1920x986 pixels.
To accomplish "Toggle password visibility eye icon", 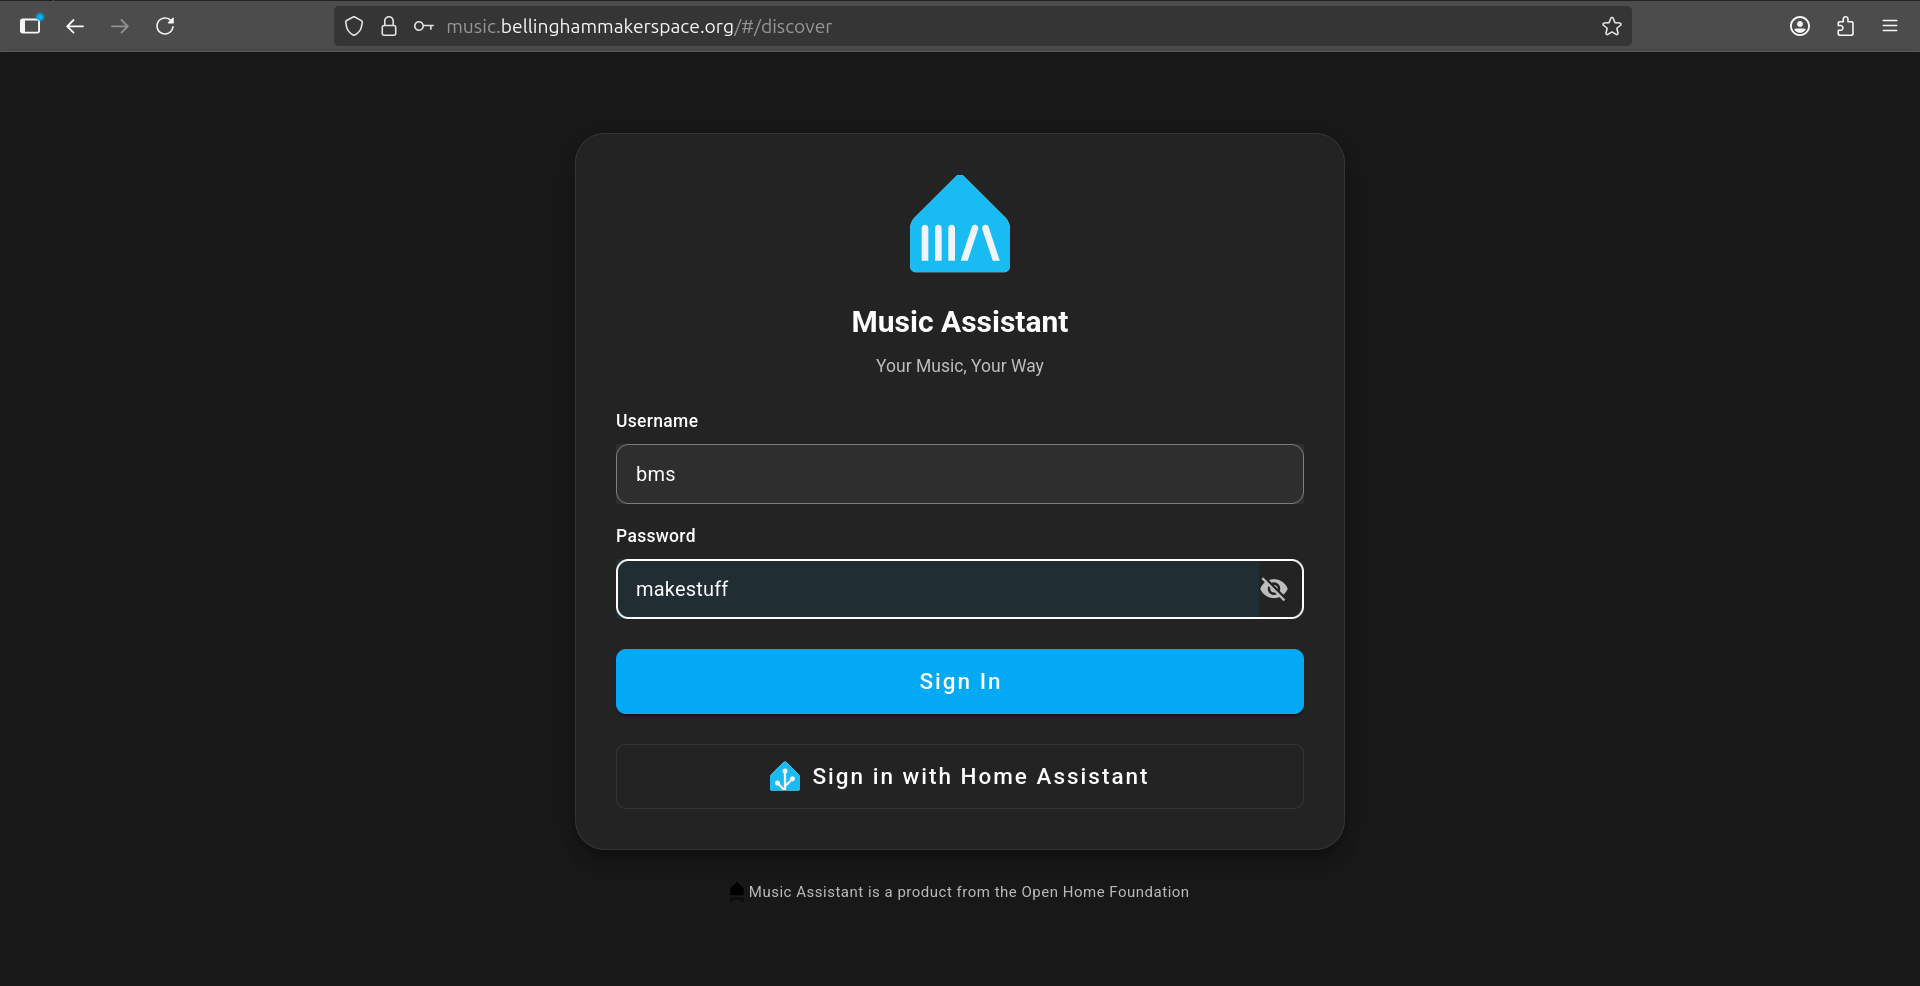I will (1273, 589).
